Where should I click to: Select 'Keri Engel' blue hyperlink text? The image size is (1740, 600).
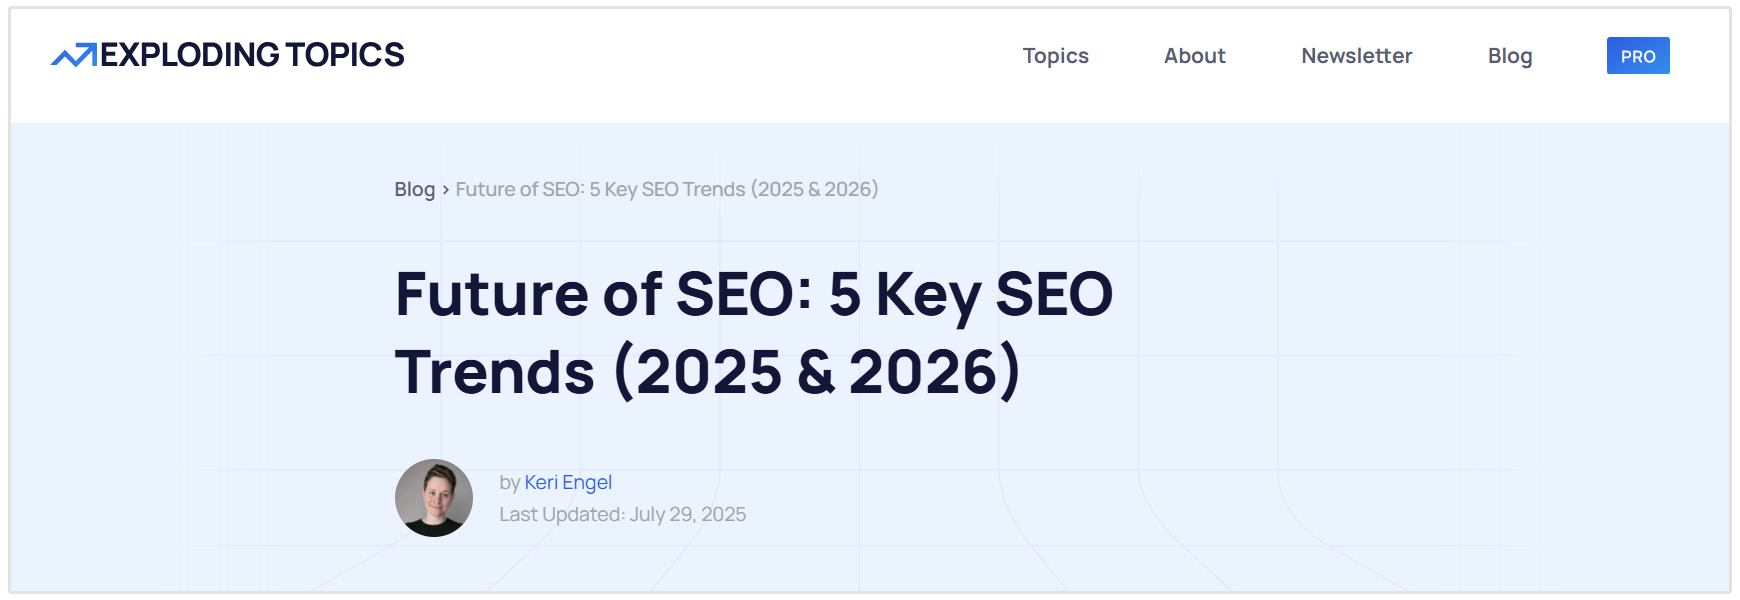[x=569, y=482]
